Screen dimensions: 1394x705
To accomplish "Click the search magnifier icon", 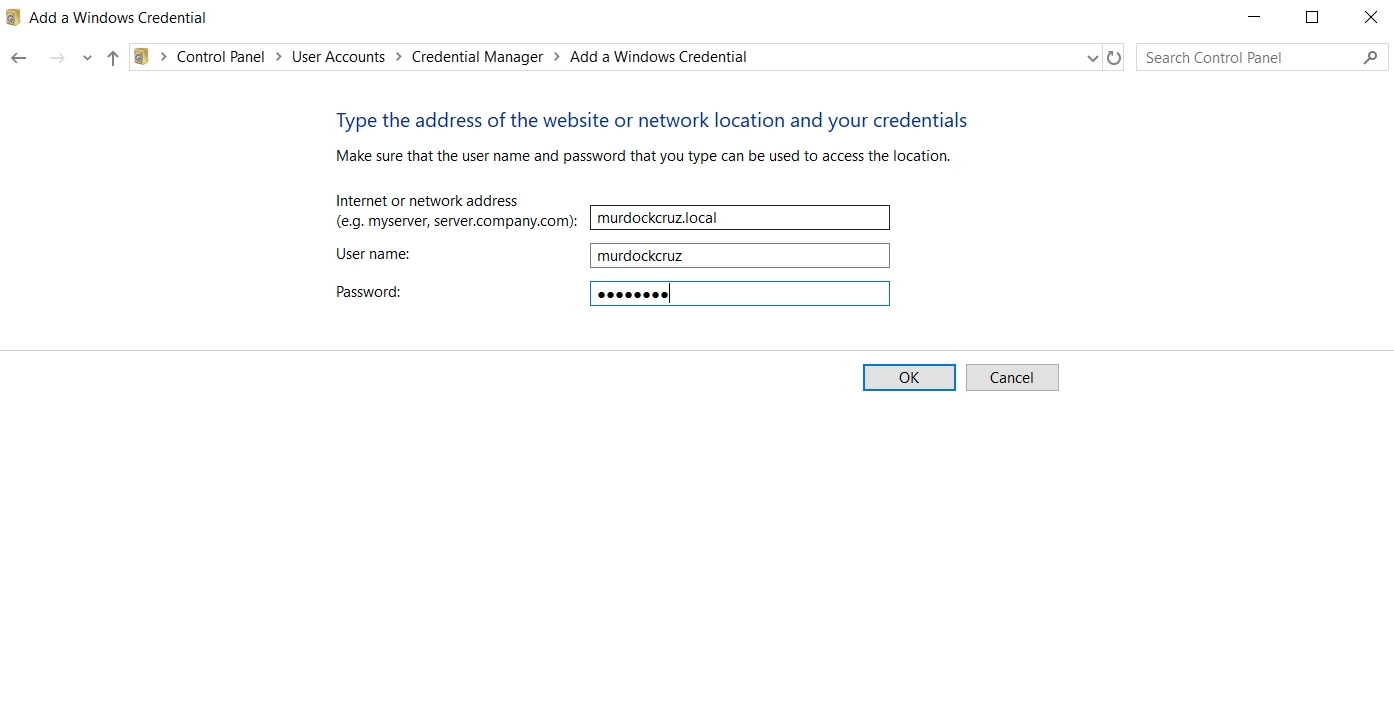I will [x=1371, y=57].
